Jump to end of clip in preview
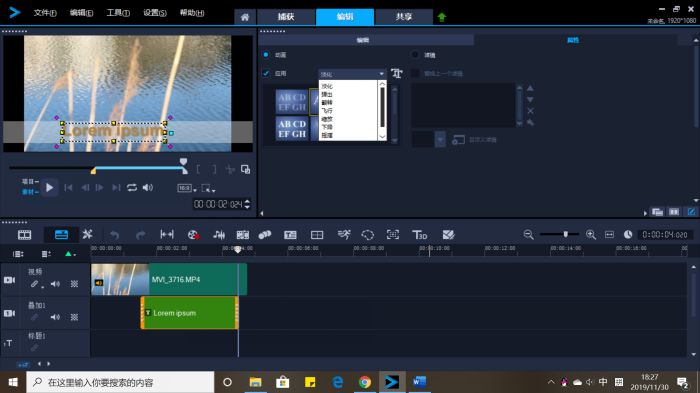Viewport: 700px width, 393px height. (116, 188)
